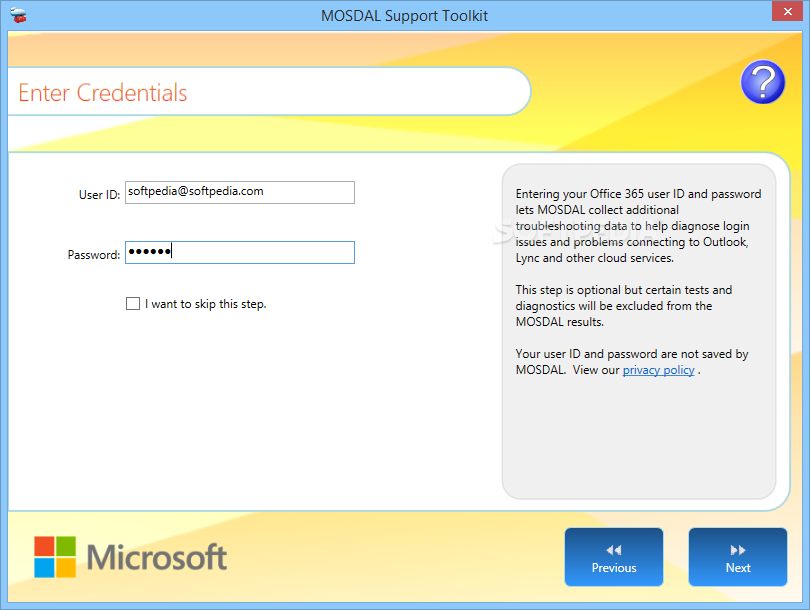
Task: Open the privacy policy link
Action: (658, 370)
